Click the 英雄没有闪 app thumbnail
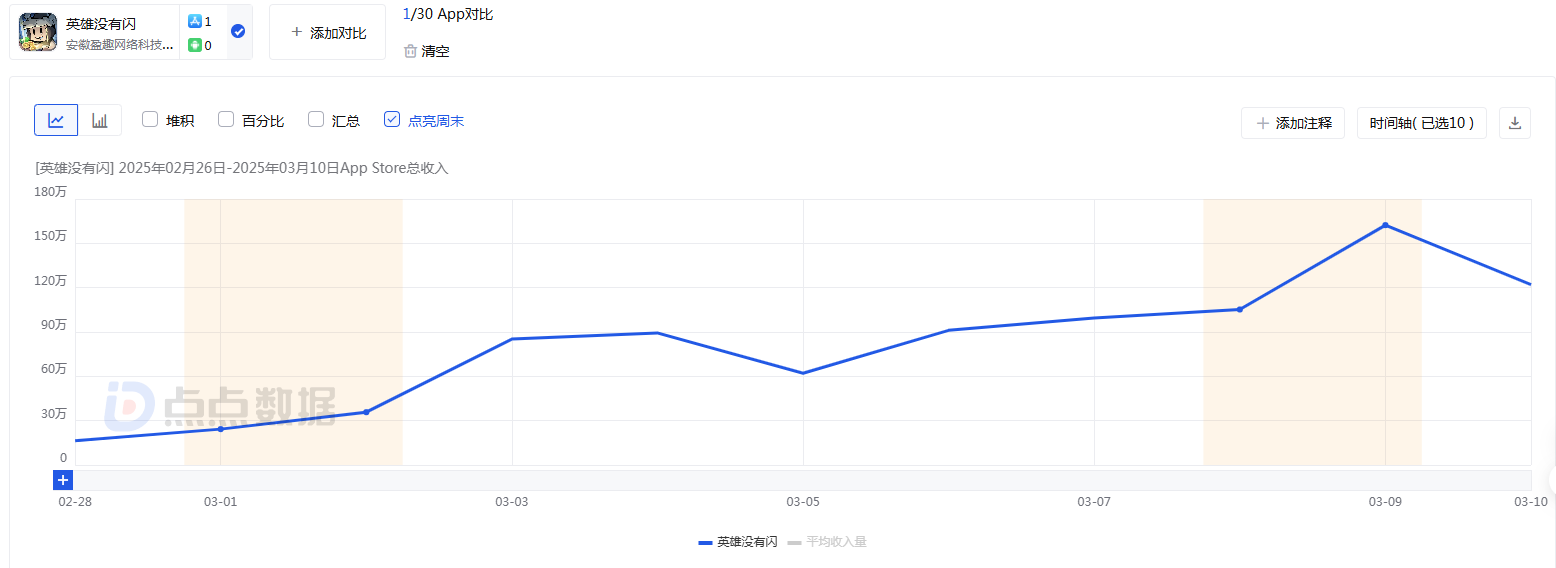 (38, 33)
